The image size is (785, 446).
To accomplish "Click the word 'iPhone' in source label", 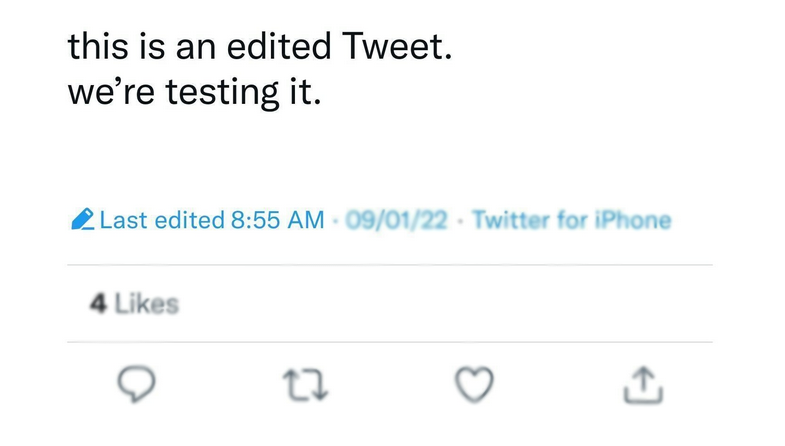I will point(633,220).
